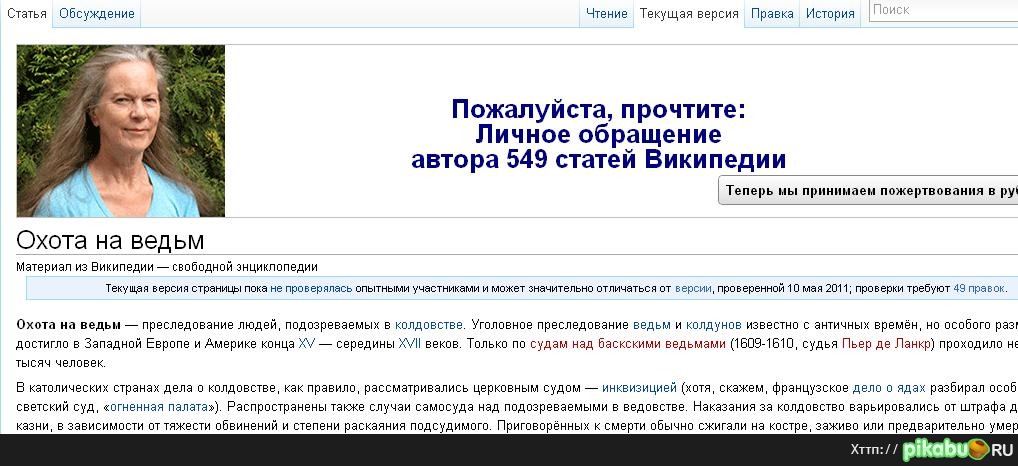
Task: Switch to the Обсуждение tab
Action: click(x=97, y=14)
